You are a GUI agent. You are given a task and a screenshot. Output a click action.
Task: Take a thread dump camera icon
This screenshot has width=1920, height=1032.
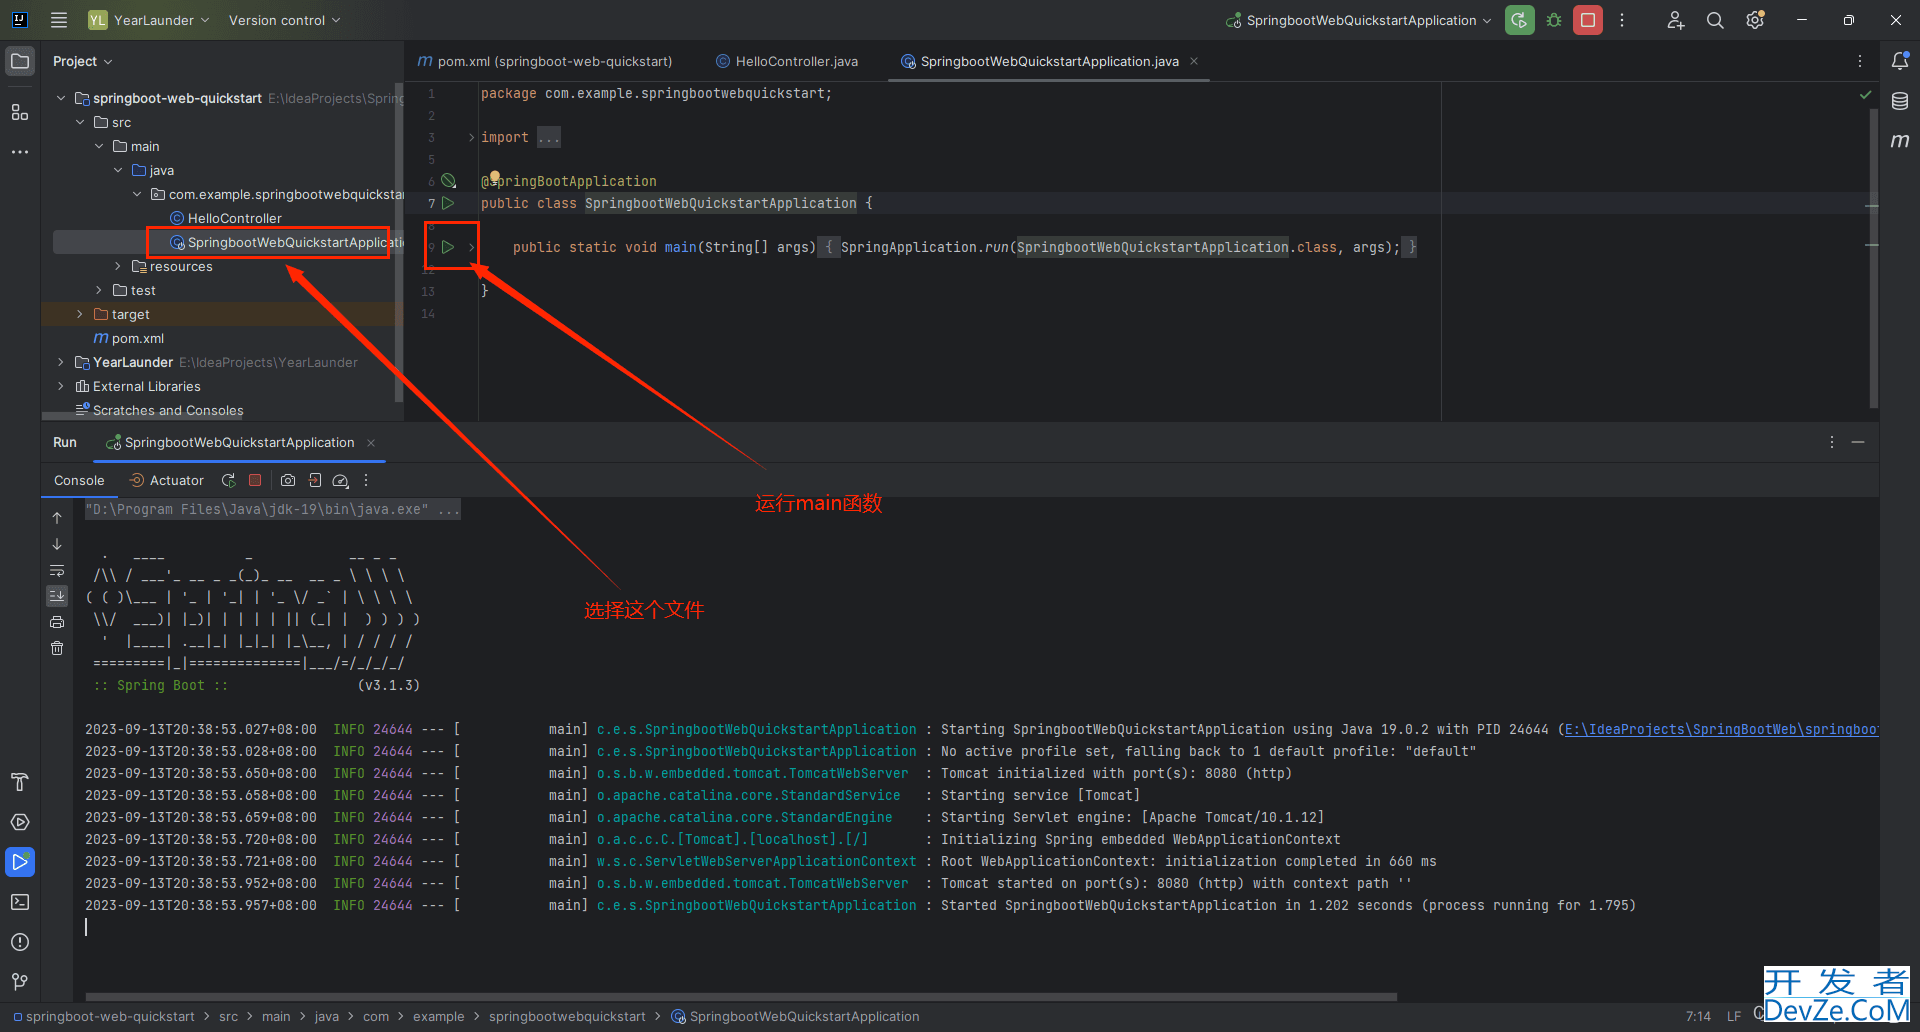click(x=288, y=480)
